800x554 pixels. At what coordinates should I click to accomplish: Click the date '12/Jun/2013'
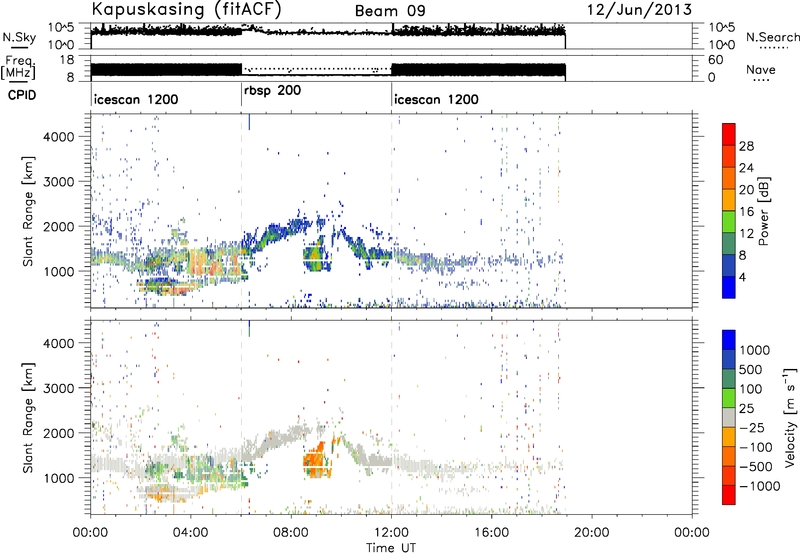coord(639,10)
